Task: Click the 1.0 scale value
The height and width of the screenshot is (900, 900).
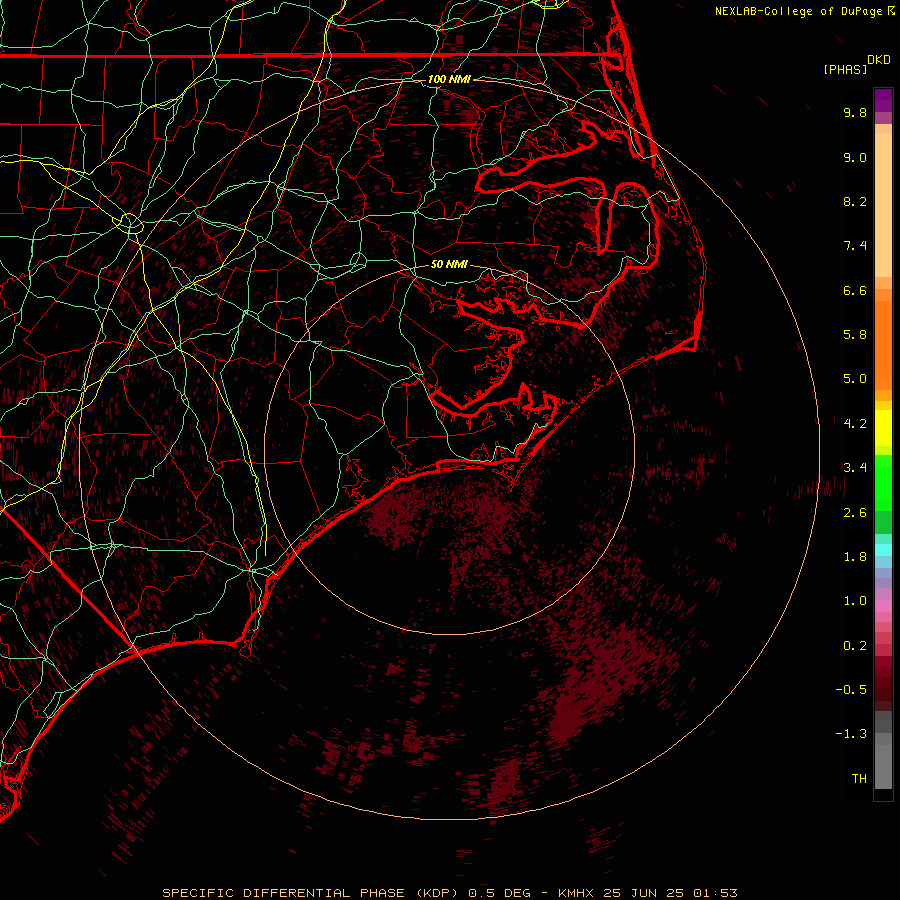Action: 855,601
